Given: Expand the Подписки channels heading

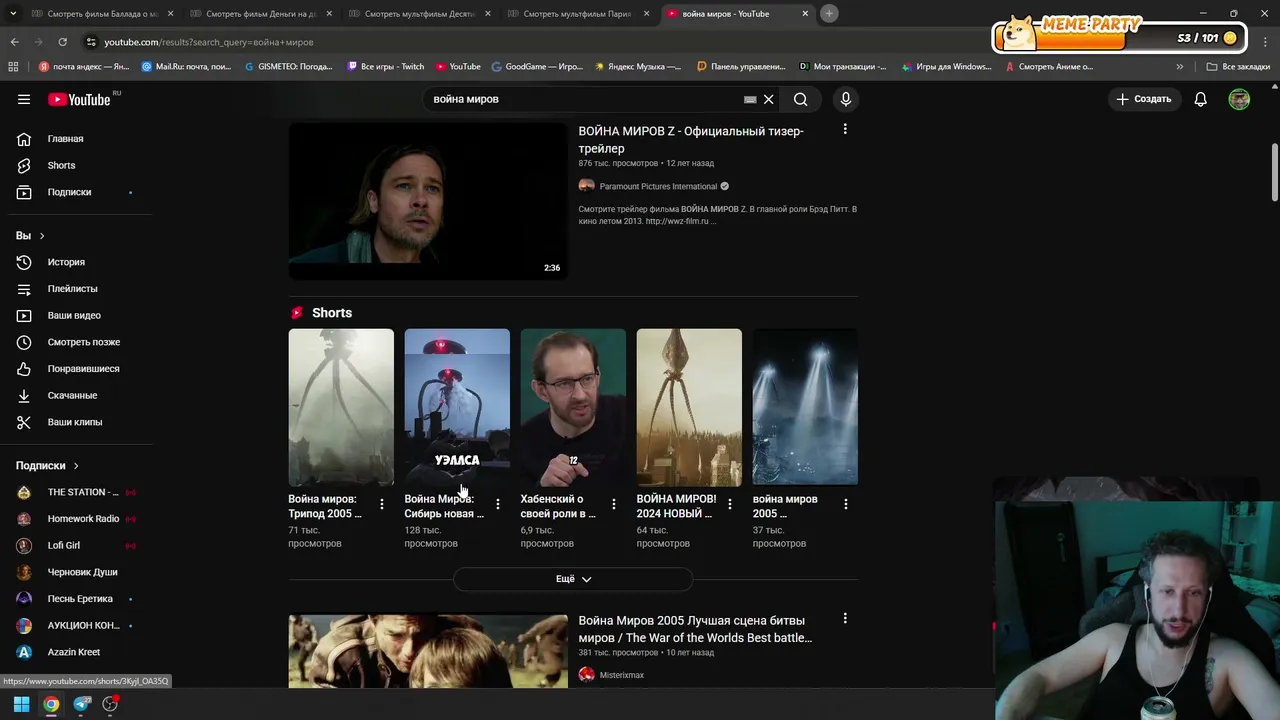Looking at the screenshot, I should pyautogui.click(x=47, y=466).
